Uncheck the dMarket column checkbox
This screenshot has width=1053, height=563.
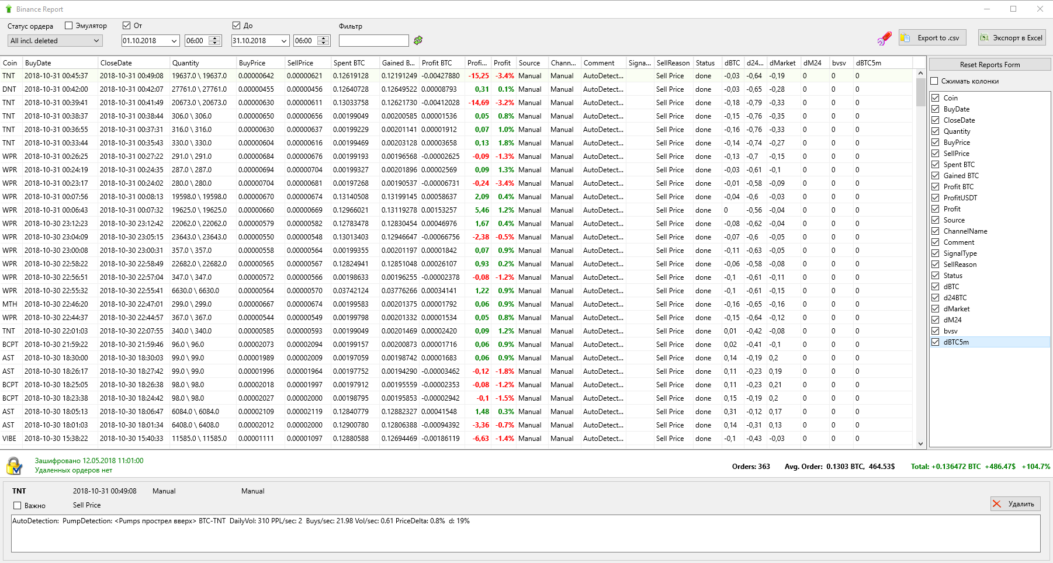click(x=935, y=309)
